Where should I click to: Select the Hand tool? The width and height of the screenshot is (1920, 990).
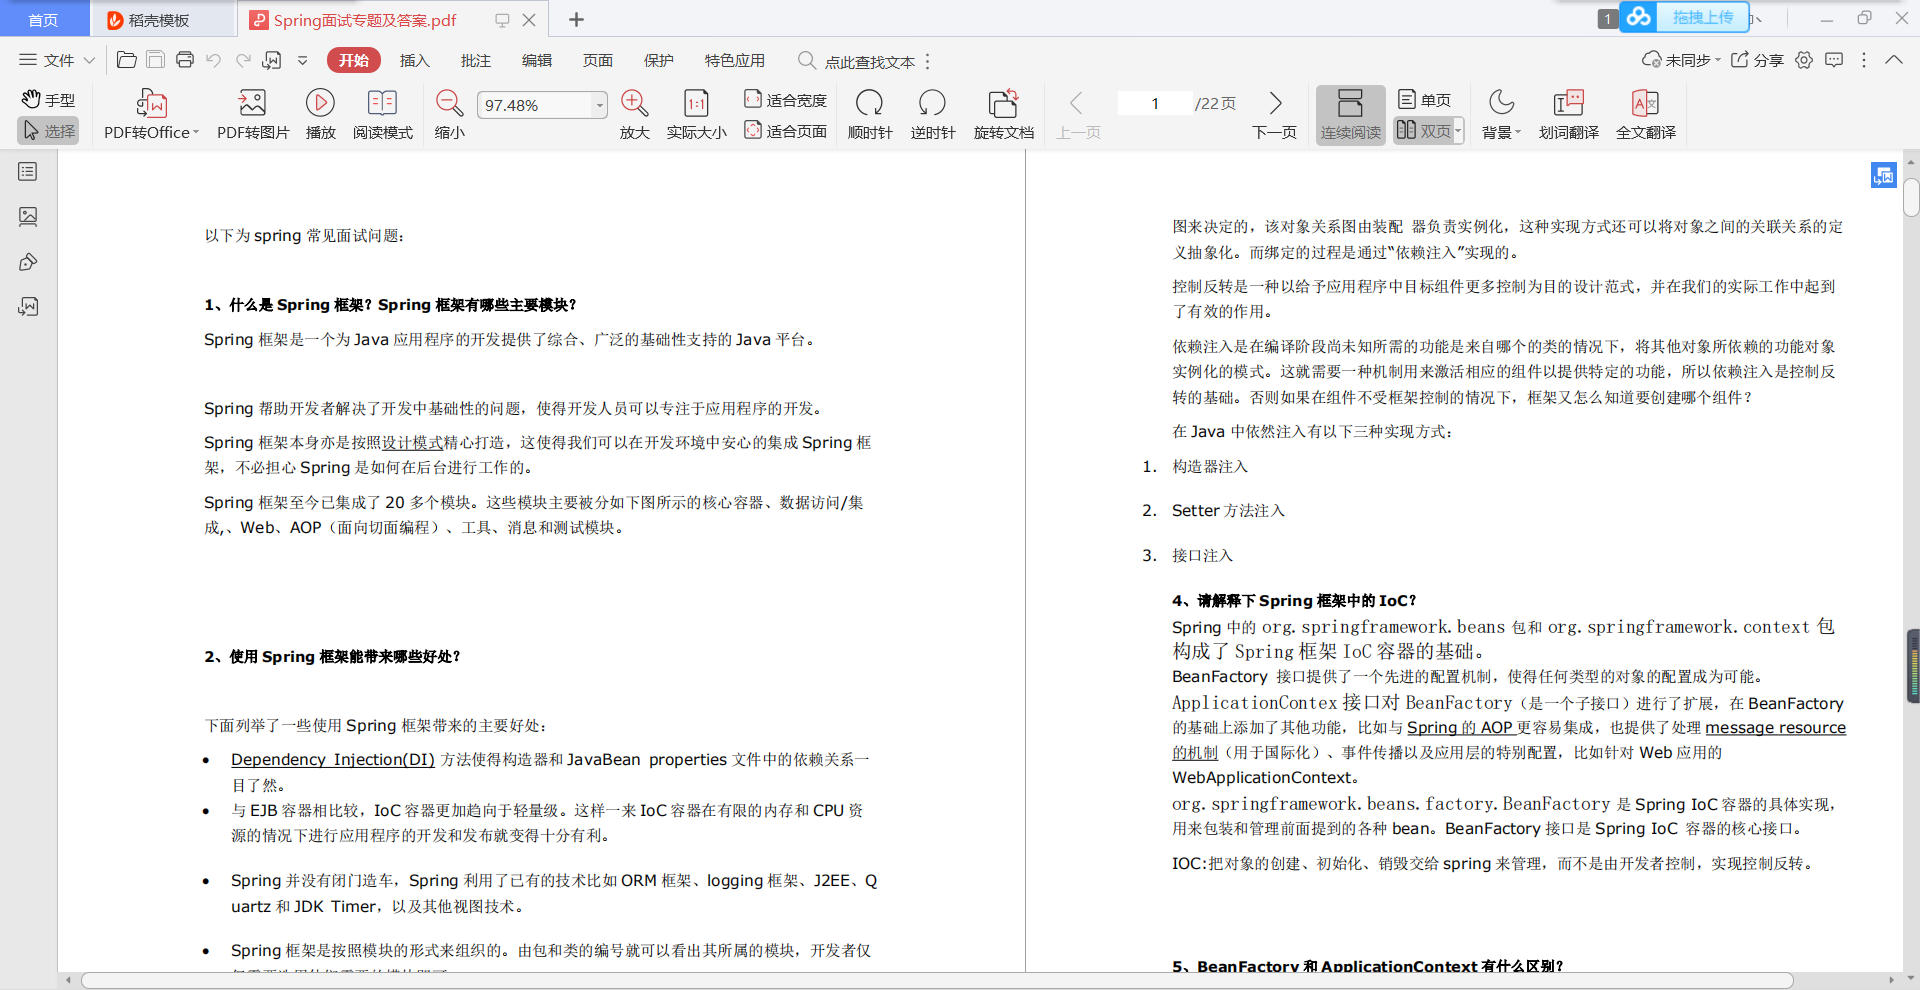pyautogui.click(x=48, y=100)
